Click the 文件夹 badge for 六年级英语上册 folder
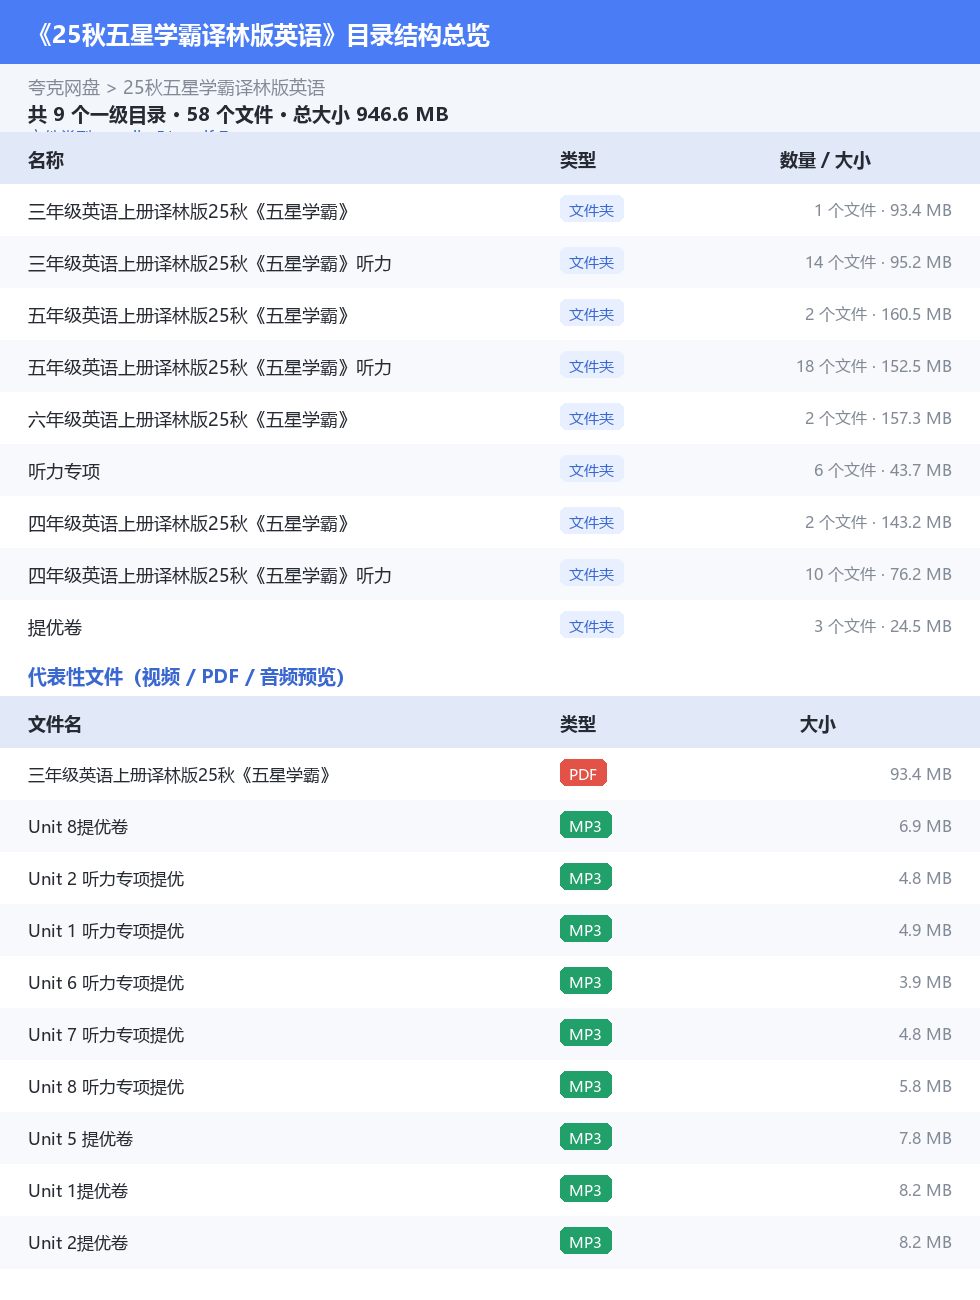Image resolution: width=980 pixels, height=1300 pixels. coord(592,418)
